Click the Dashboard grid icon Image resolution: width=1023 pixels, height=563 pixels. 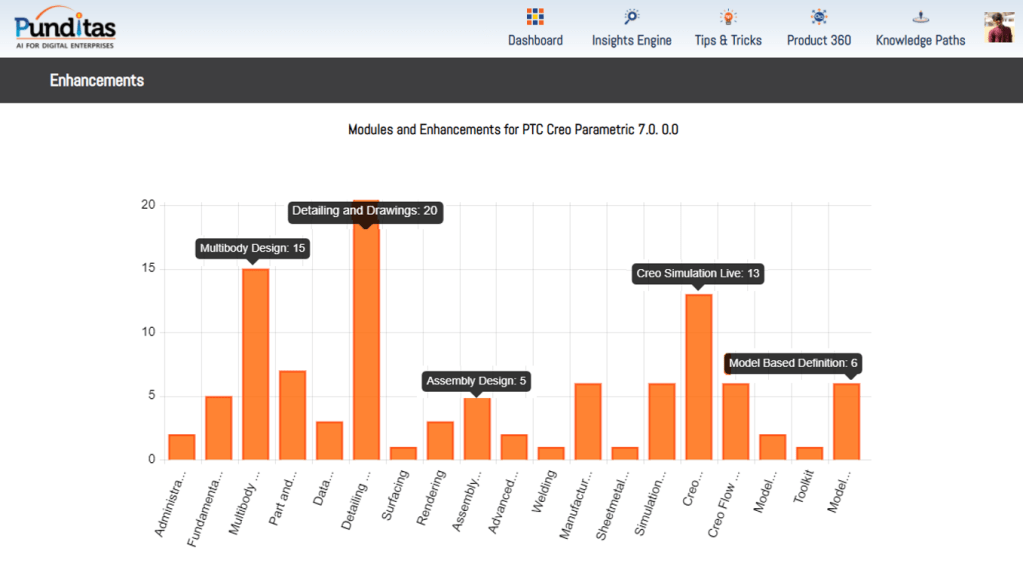[535, 17]
